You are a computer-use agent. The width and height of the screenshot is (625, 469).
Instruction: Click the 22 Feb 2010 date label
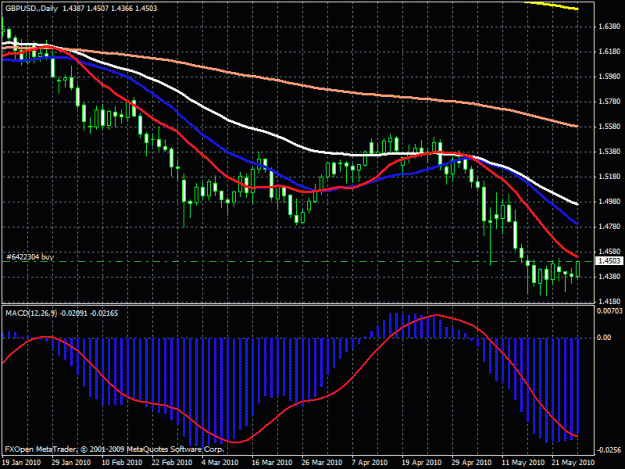(172, 463)
